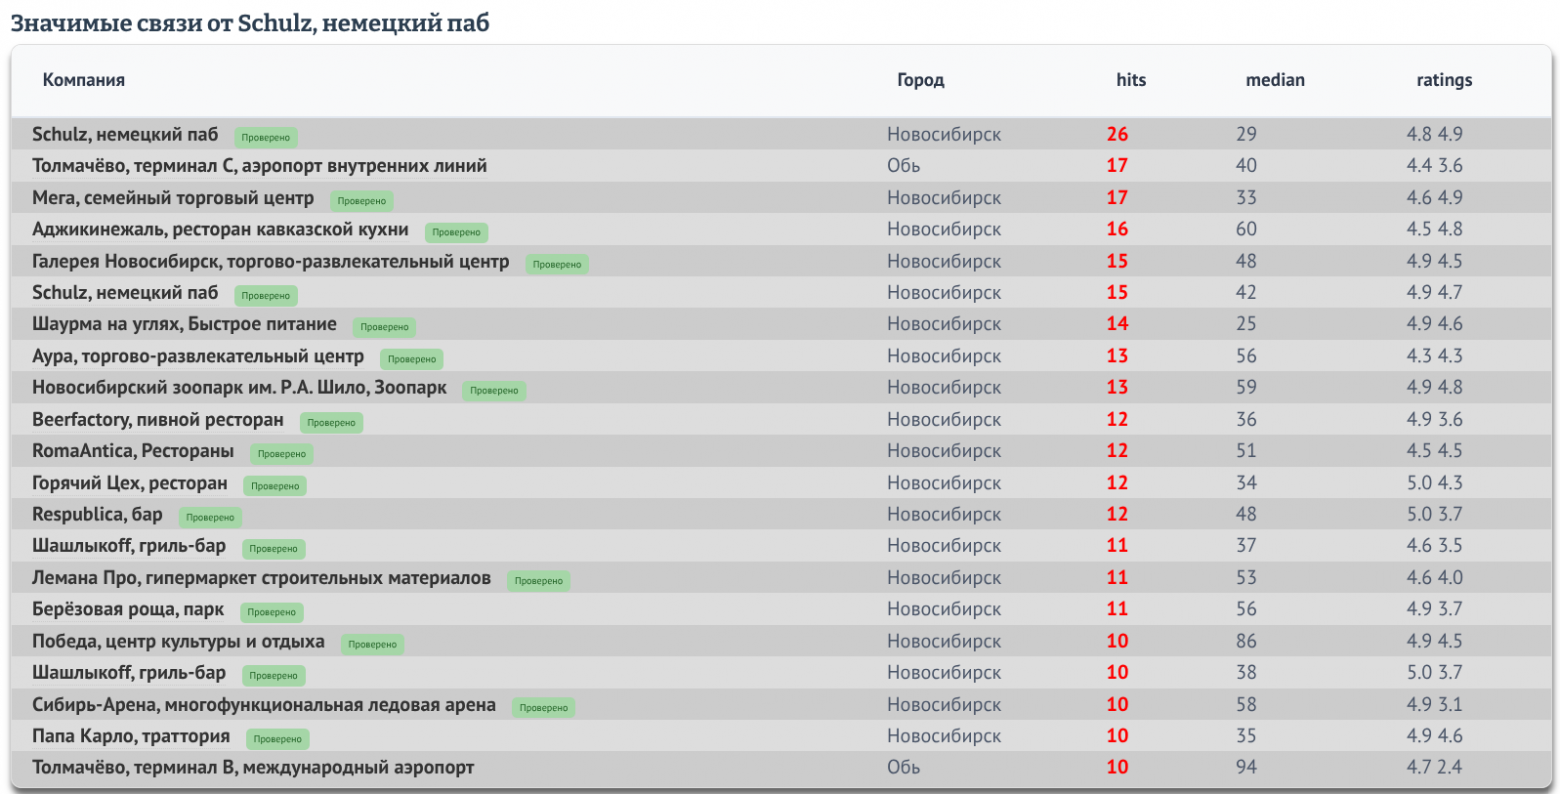Sort by the "hits" column header
The width and height of the screenshot is (1560, 794).
[1131, 80]
